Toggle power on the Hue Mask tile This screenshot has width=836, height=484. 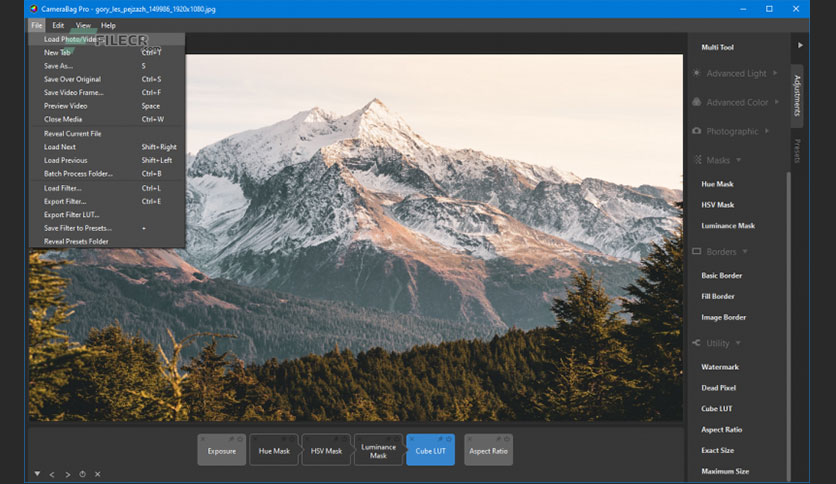[x=292, y=439]
